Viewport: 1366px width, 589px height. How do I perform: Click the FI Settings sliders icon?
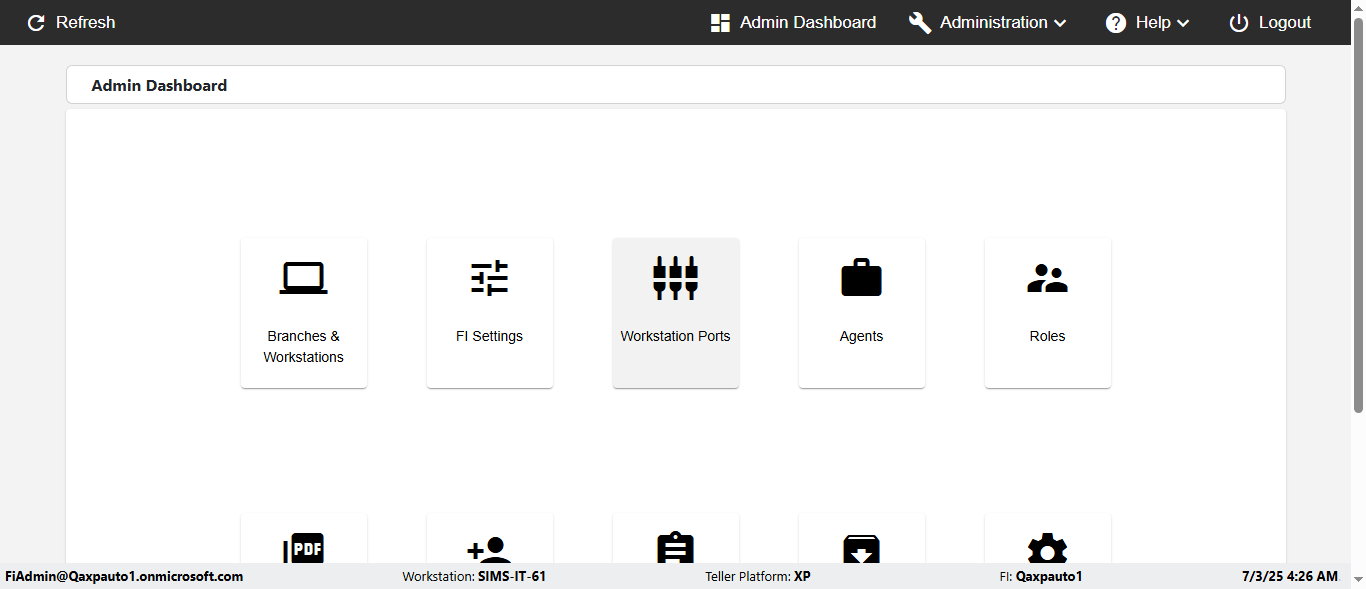click(490, 278)
